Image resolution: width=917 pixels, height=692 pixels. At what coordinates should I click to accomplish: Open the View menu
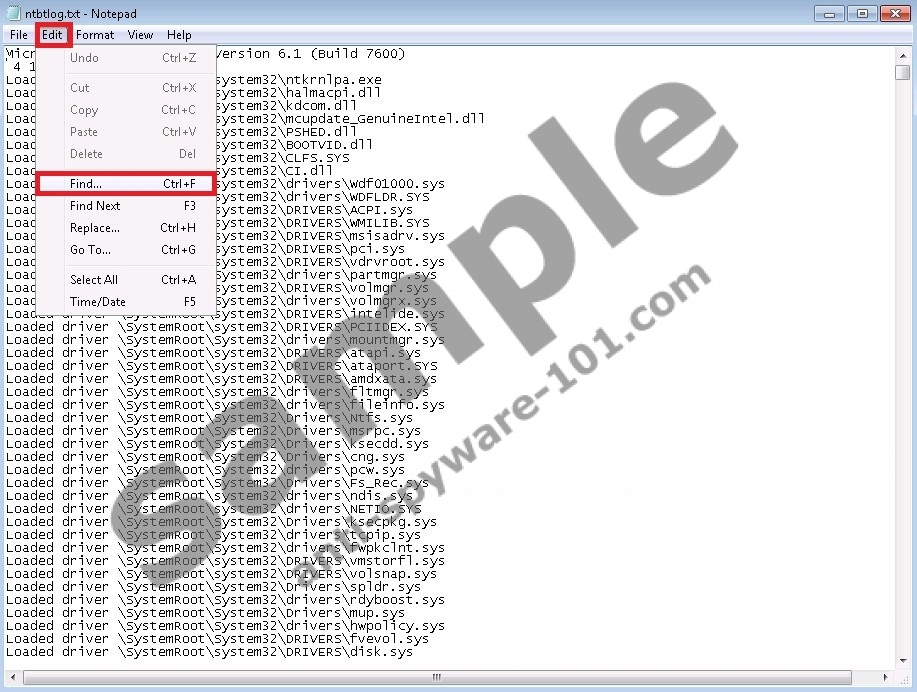[x=140, y=34]
